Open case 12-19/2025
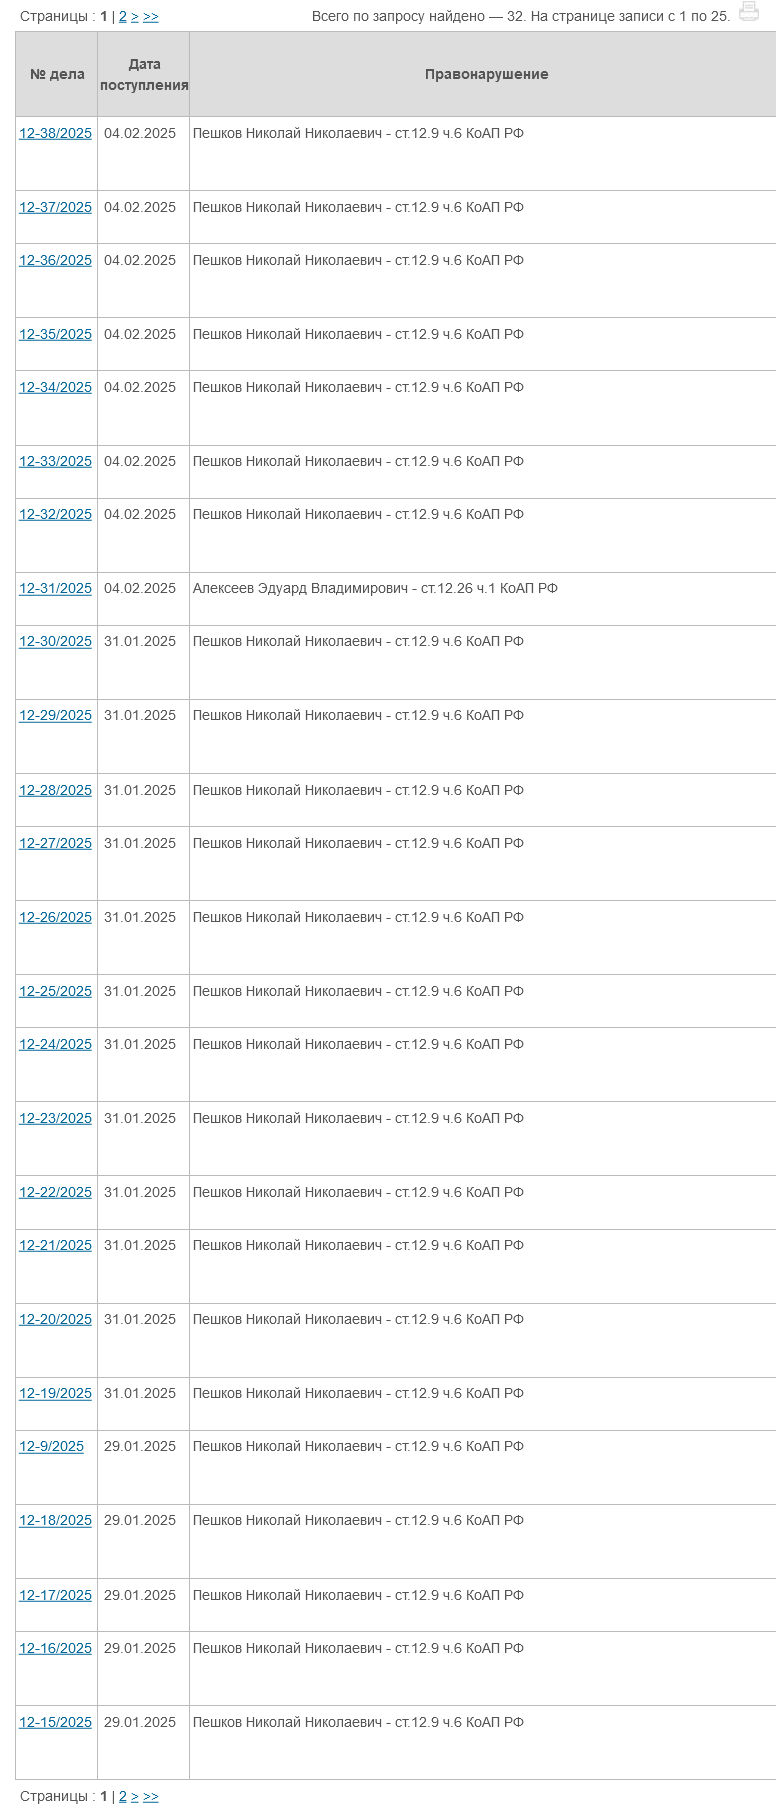 point(55,1393)
